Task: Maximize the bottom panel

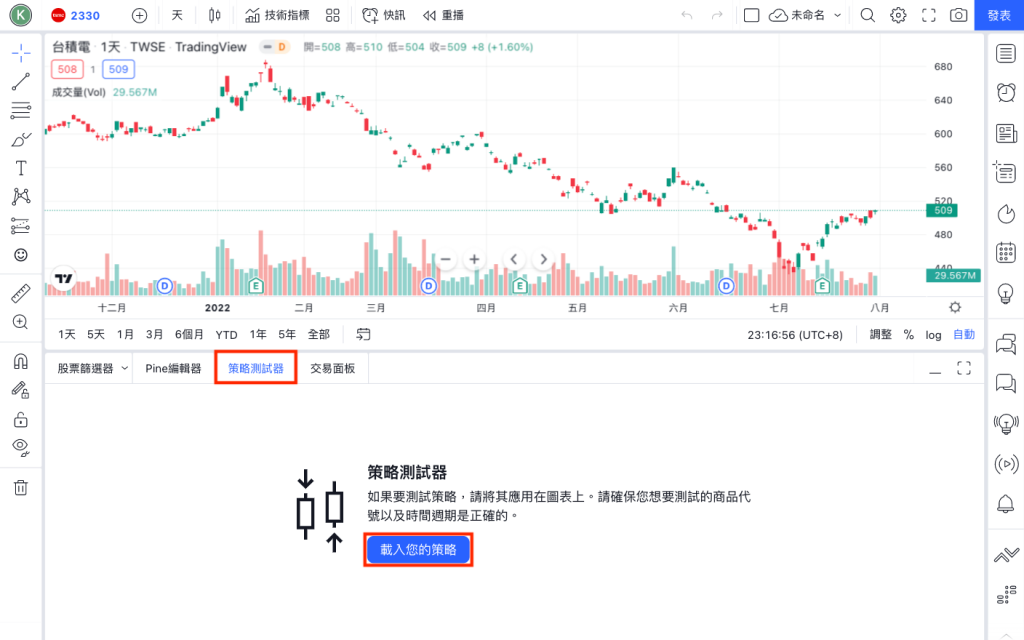Action: click(964, 368)
